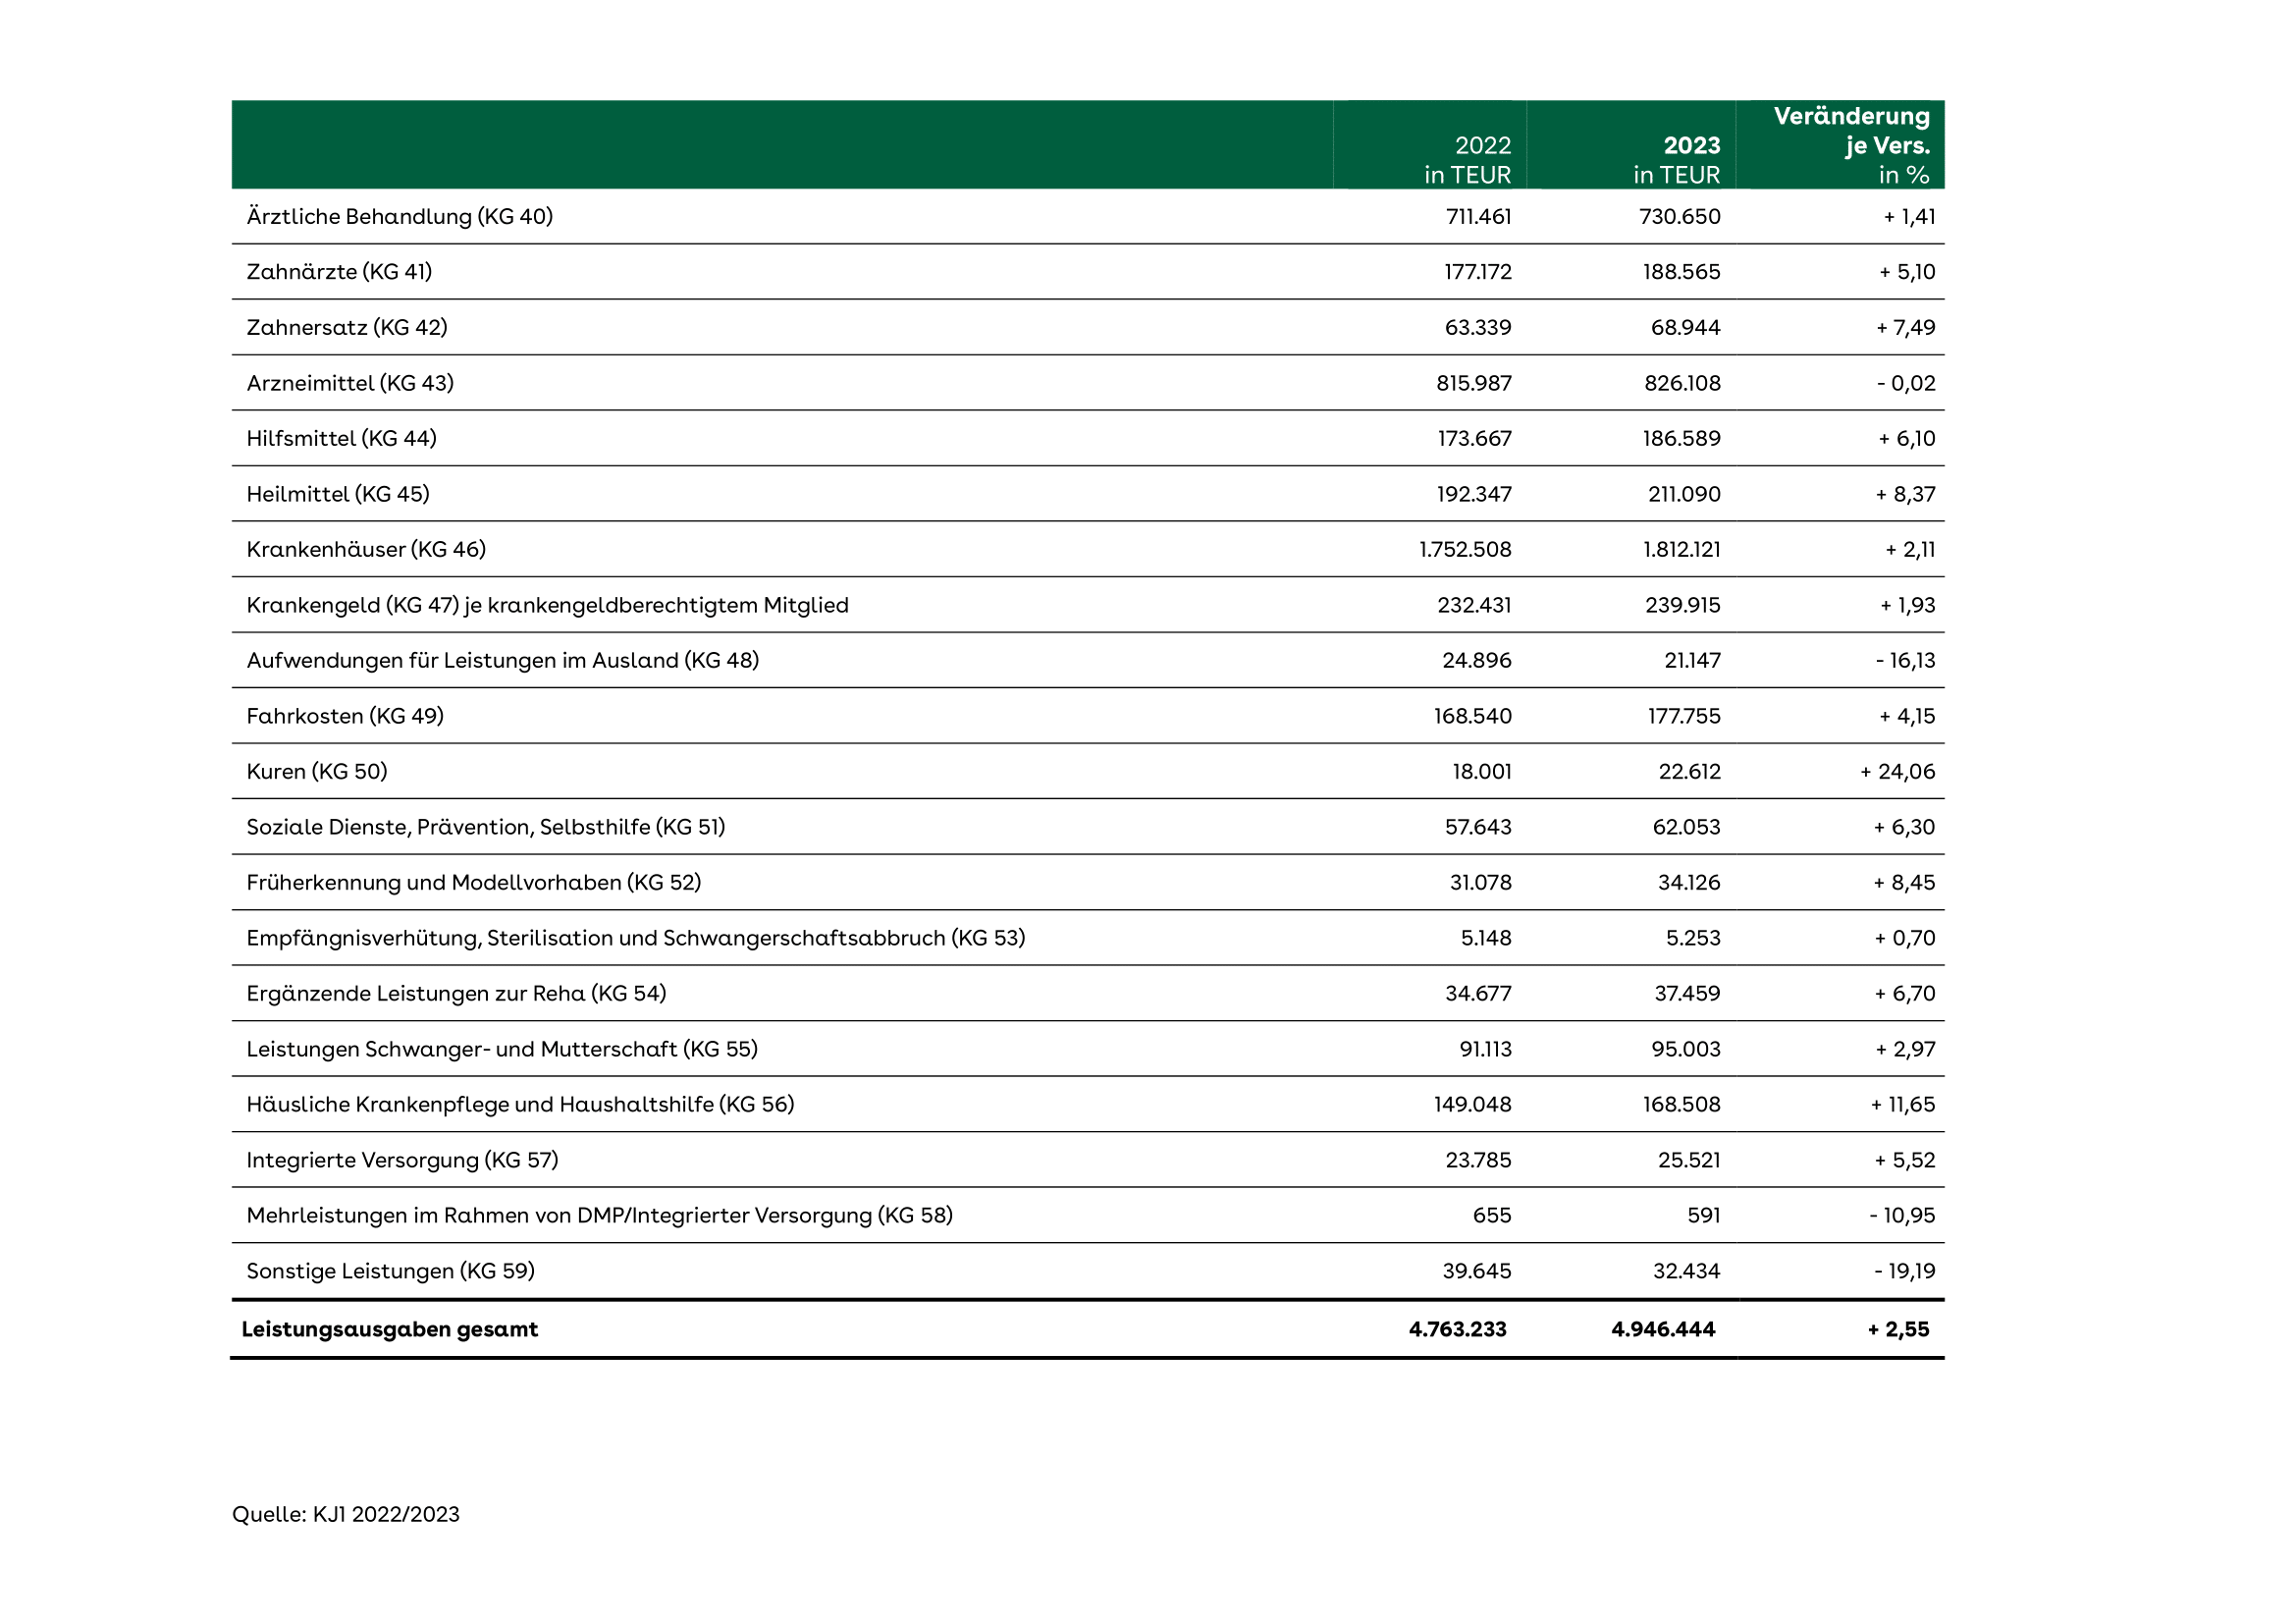Select the source note 'Quelle: KJ1 2022/2023'

(346, 1514)
